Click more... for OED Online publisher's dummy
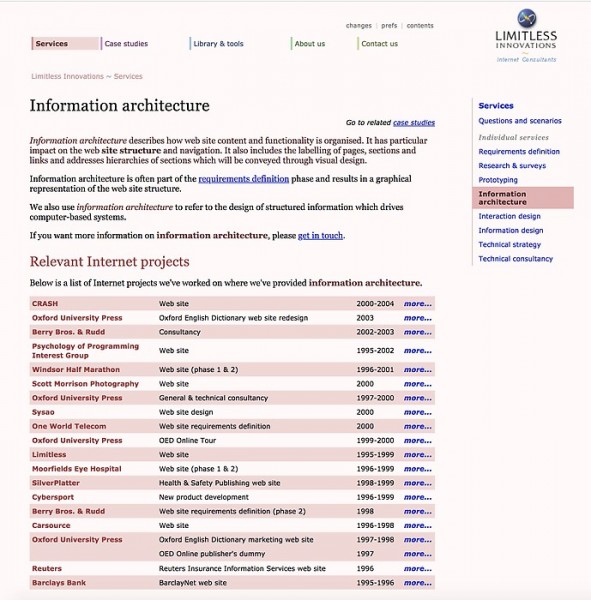This screenshot has width=591, height=600. click(418, 554)
